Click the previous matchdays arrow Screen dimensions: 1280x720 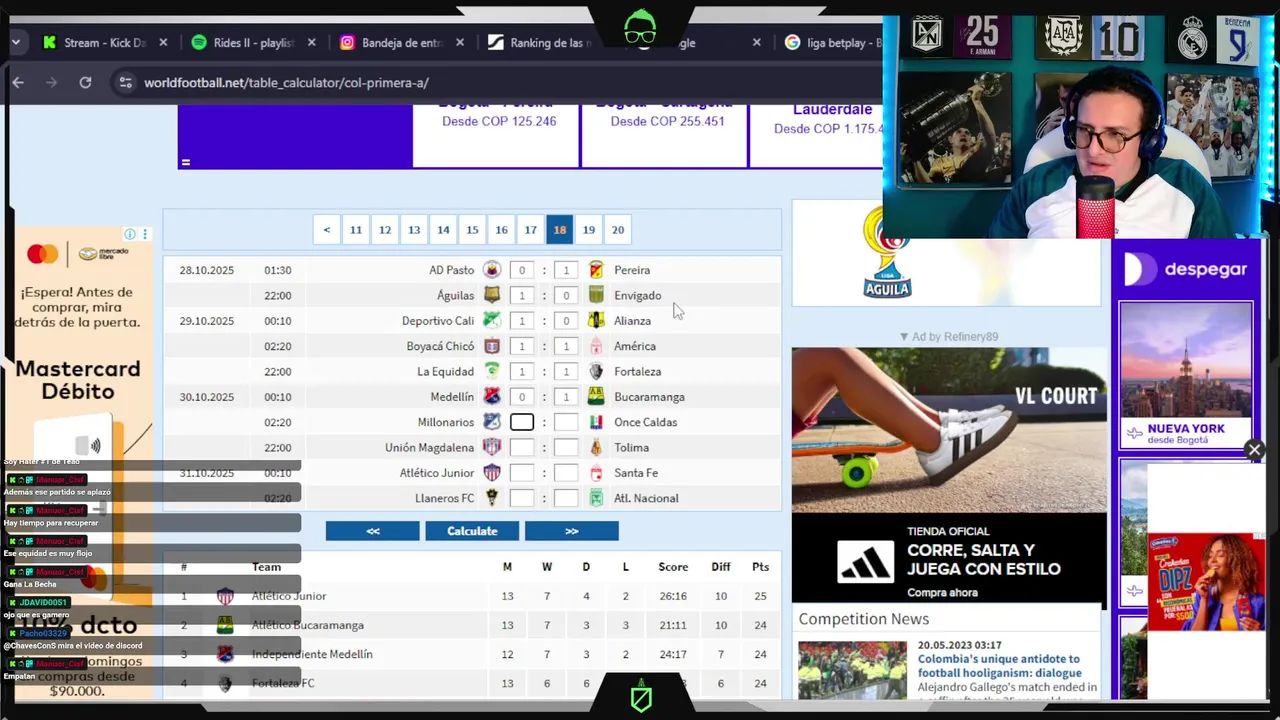pyautogui.click(x=326, y=230)
